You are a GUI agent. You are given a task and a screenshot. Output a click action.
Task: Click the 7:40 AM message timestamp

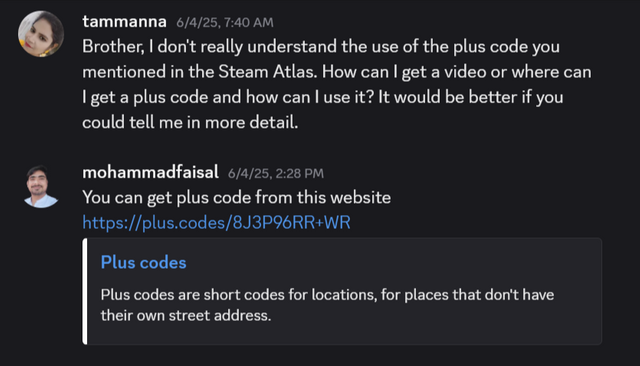pyautogui.click(x=225, y=22)
